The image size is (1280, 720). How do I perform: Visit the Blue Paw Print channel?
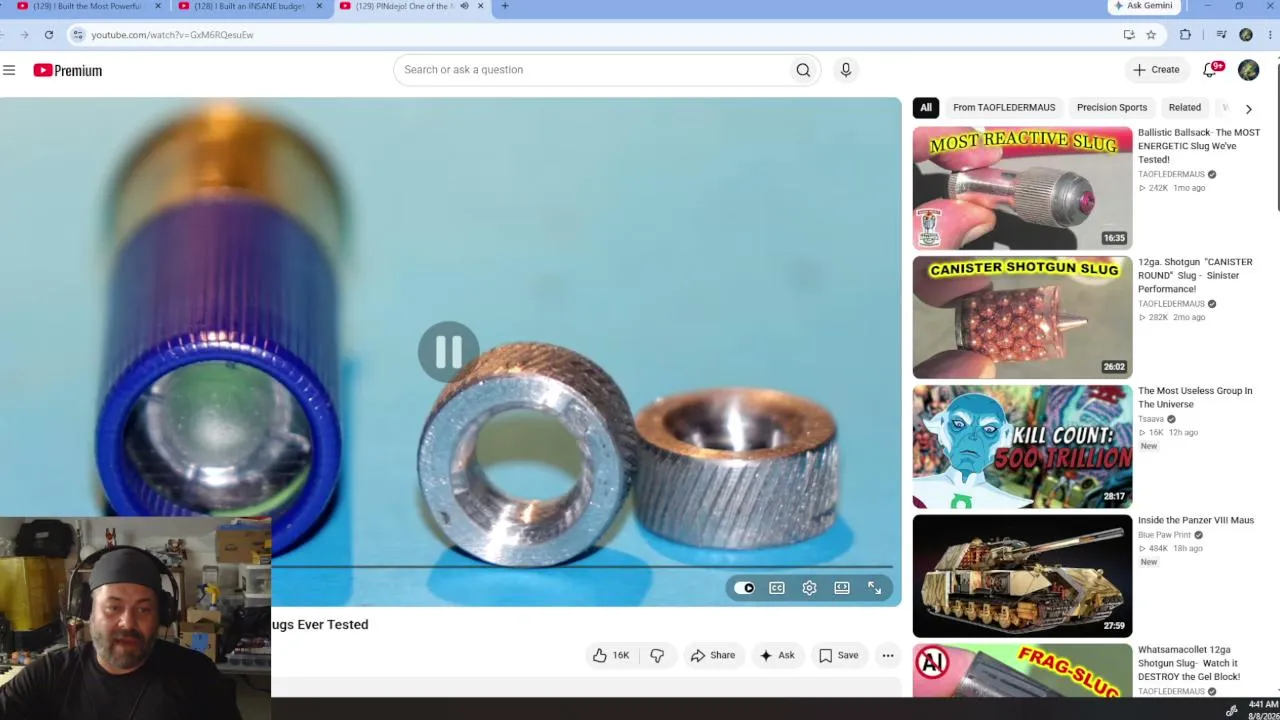[1165, 535]
